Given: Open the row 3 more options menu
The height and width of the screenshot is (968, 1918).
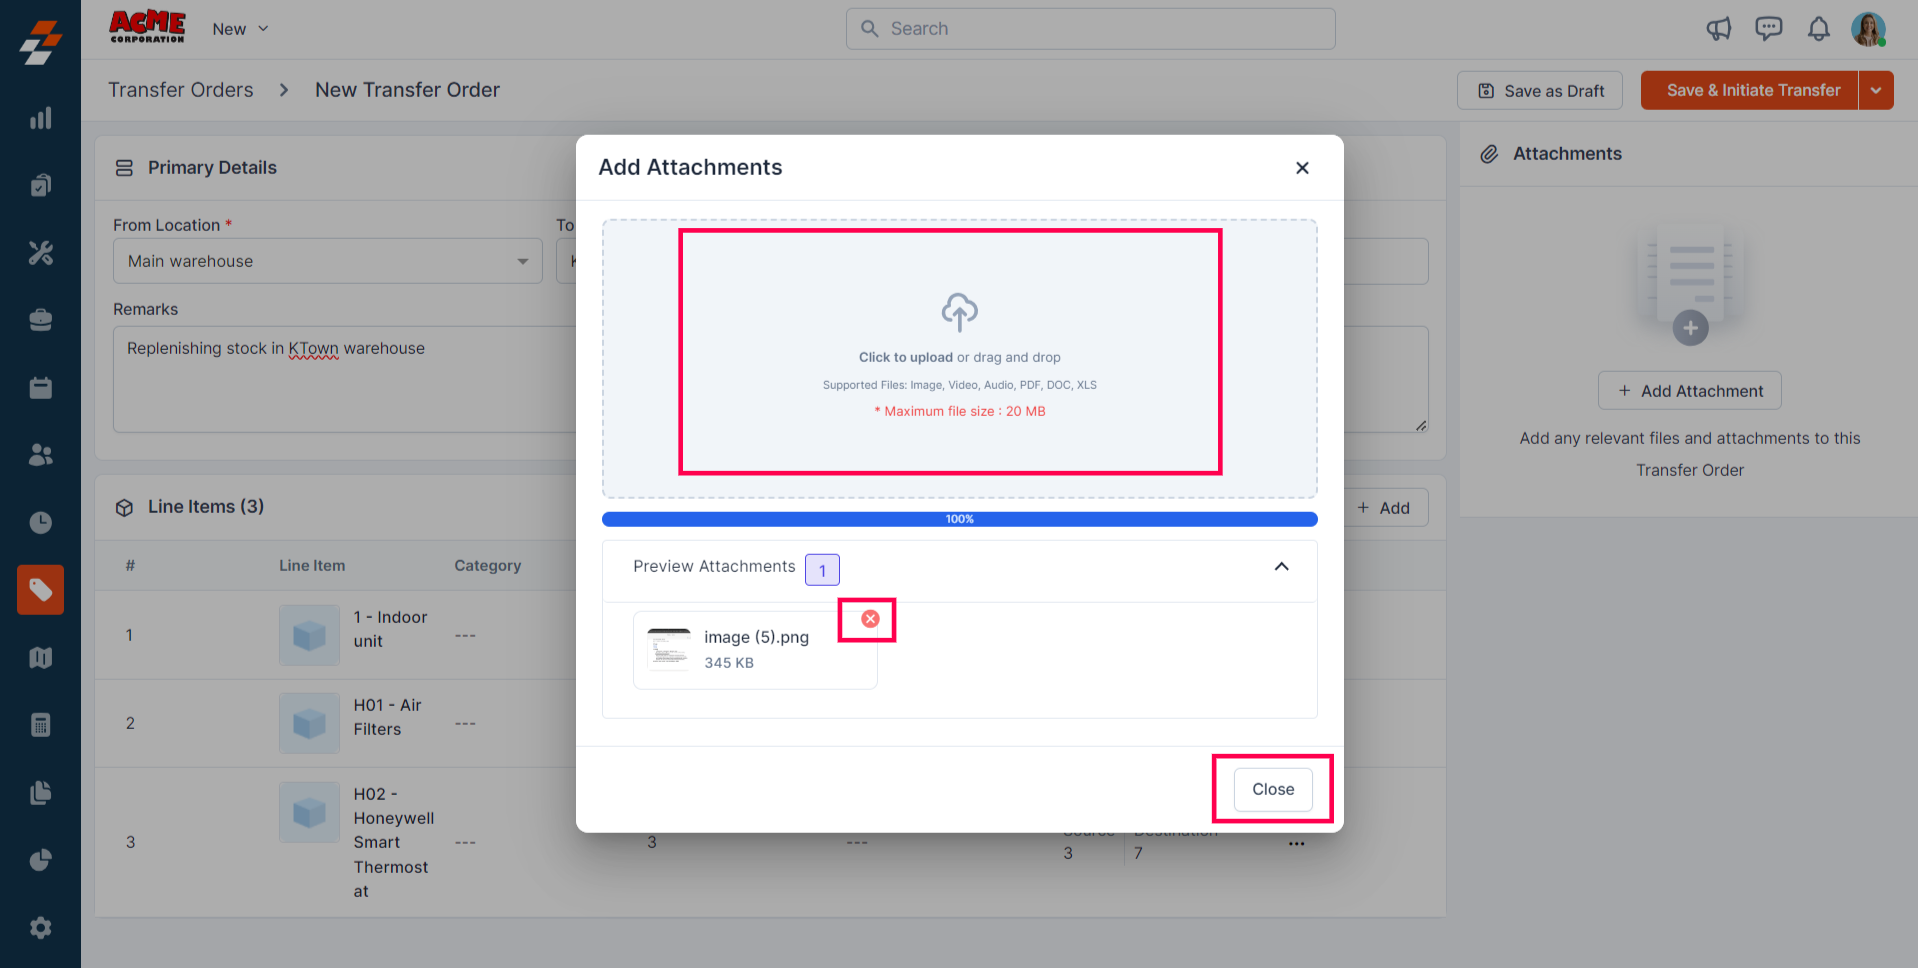Looking at the screenshot, I should click(x=1297, y=843).
